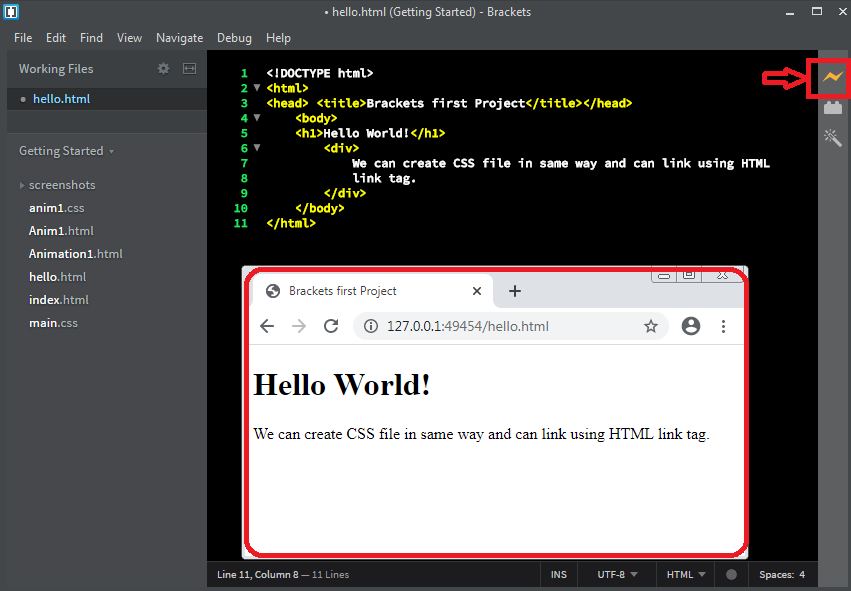851x591 pixels.
Task: Collapse the body tag fold on line 4
Action: [x=257, y=117]
